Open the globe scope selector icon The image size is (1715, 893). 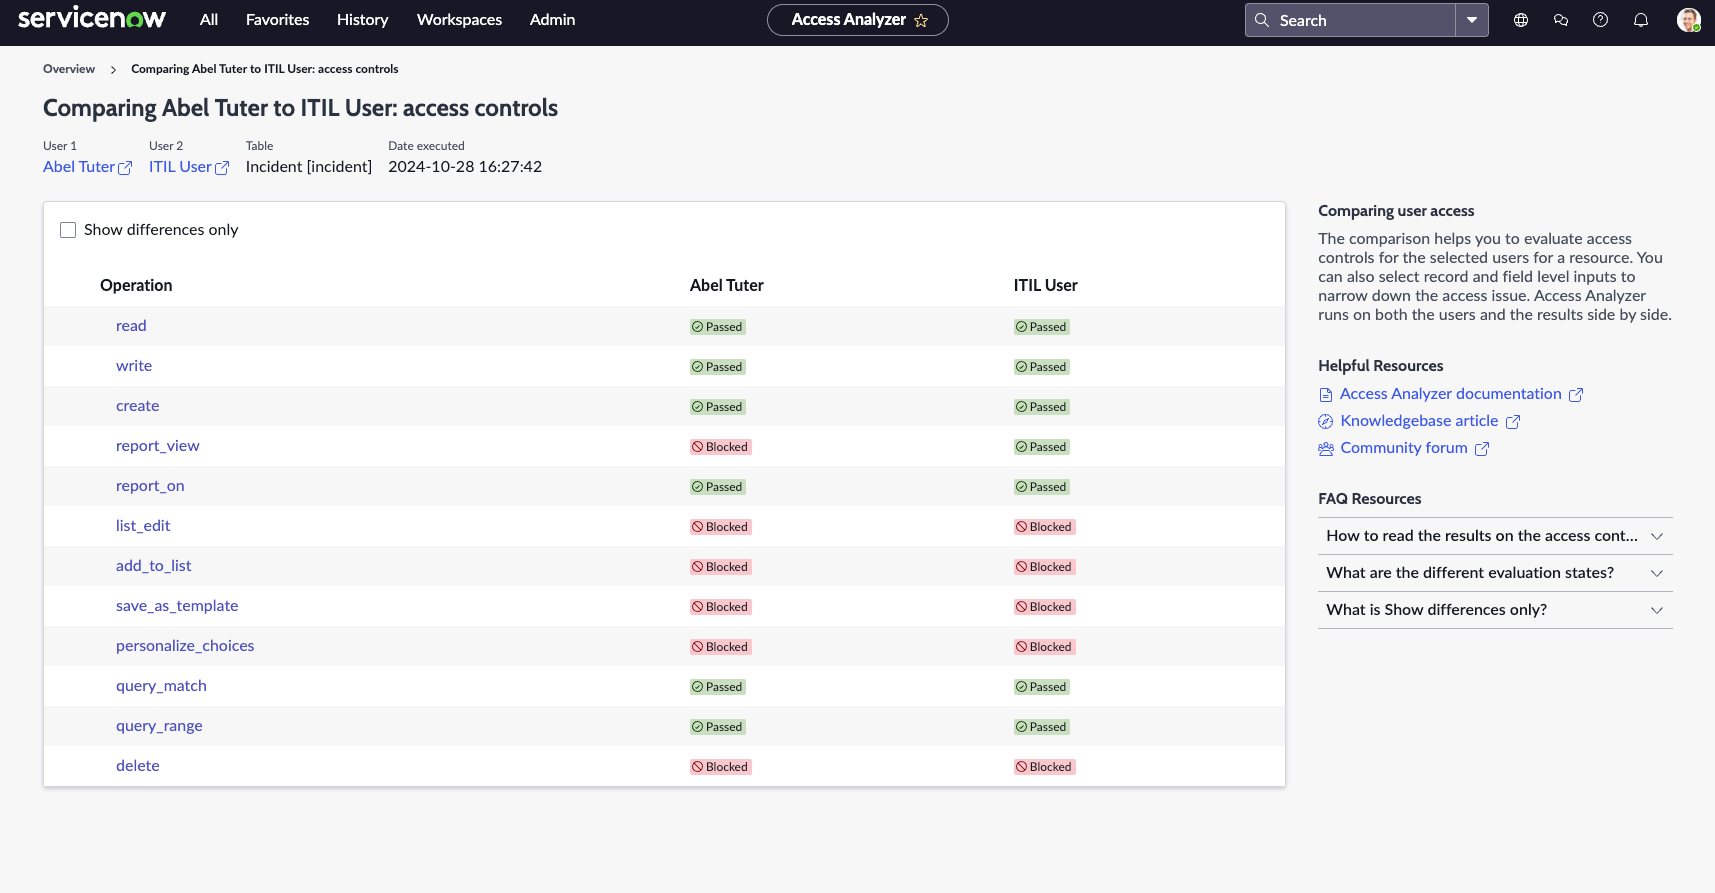pos(1521,20)
